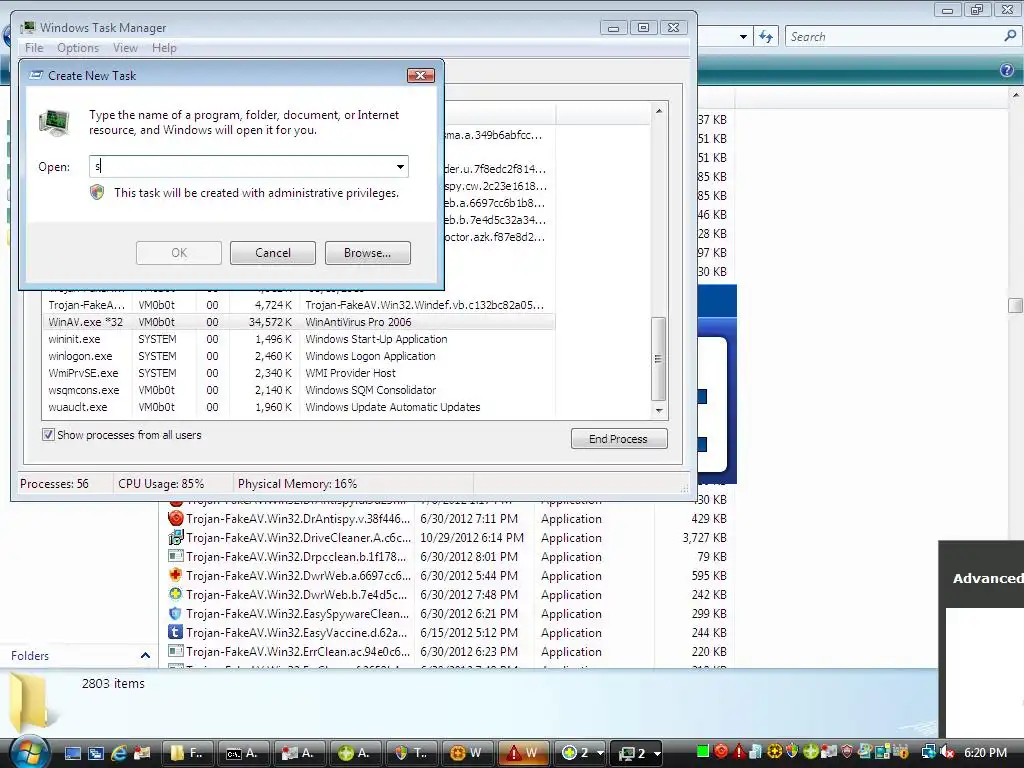Click Cancel in Create New Task dialog
1024x768 pixels.
272,253
